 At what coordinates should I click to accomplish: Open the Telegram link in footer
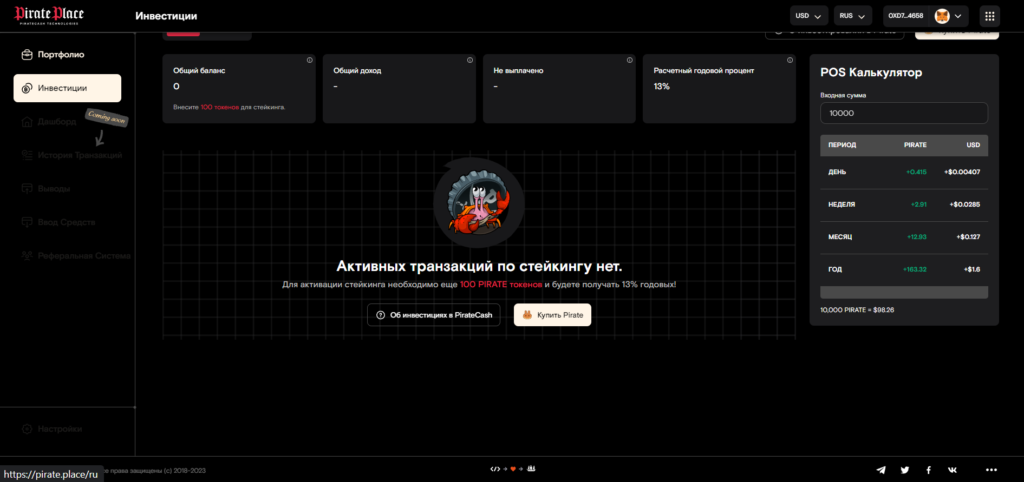(x=881, y=470)
